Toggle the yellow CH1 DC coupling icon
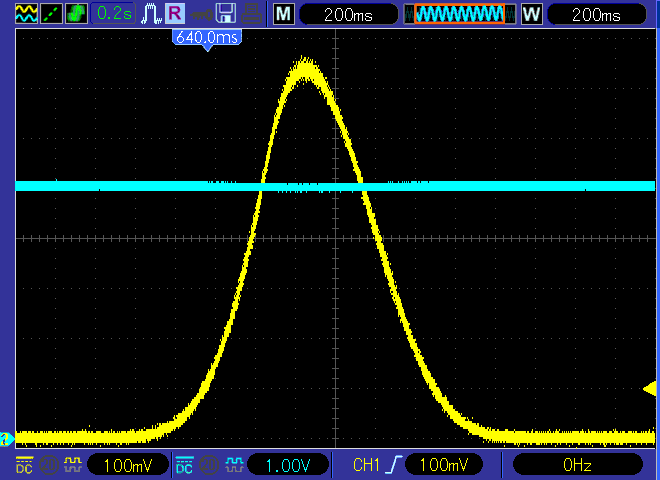Viewport: 660px width, 480px height. 24,465
